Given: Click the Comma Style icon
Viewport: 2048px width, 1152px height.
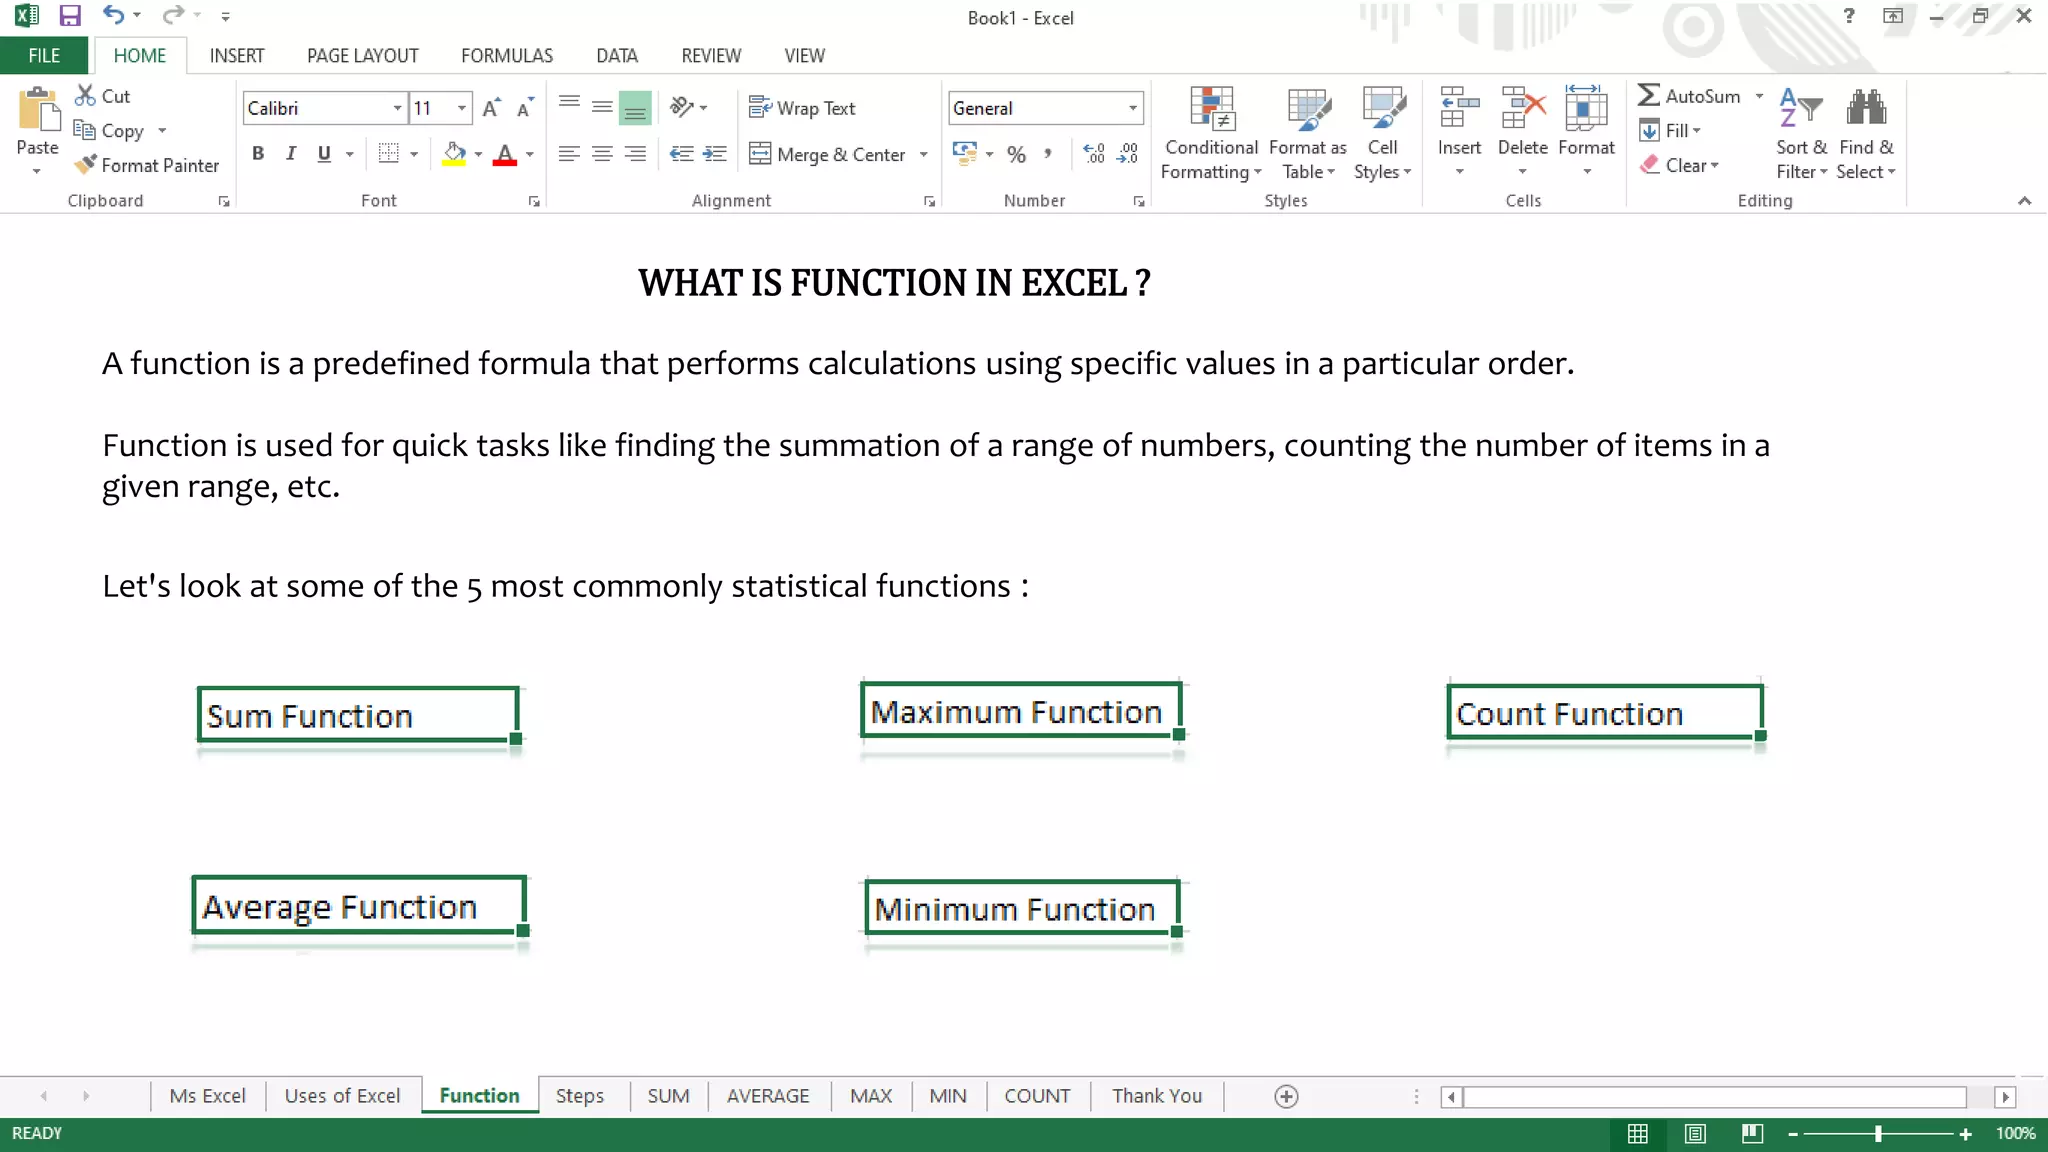Looking at the screenshot, I should coord(1047,154).
